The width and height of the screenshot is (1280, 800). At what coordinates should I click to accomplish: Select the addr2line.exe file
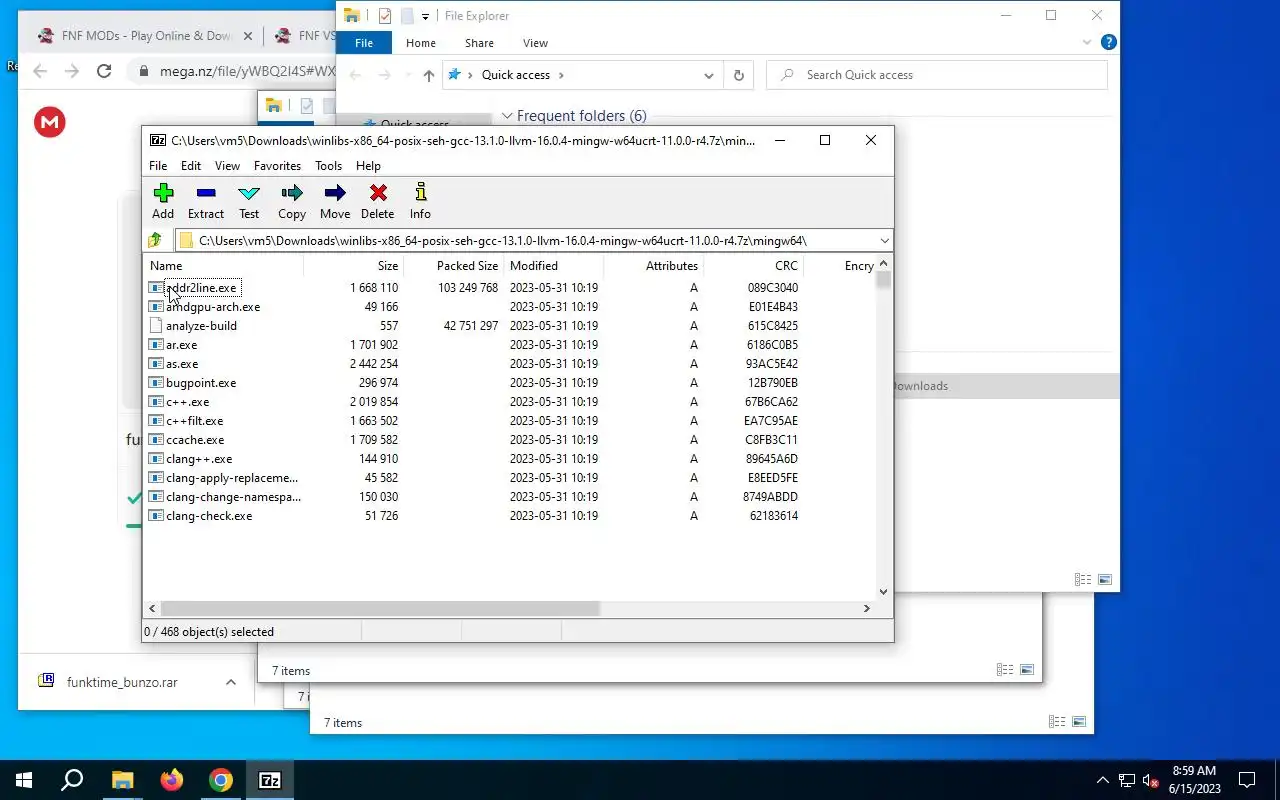point(201,288)
